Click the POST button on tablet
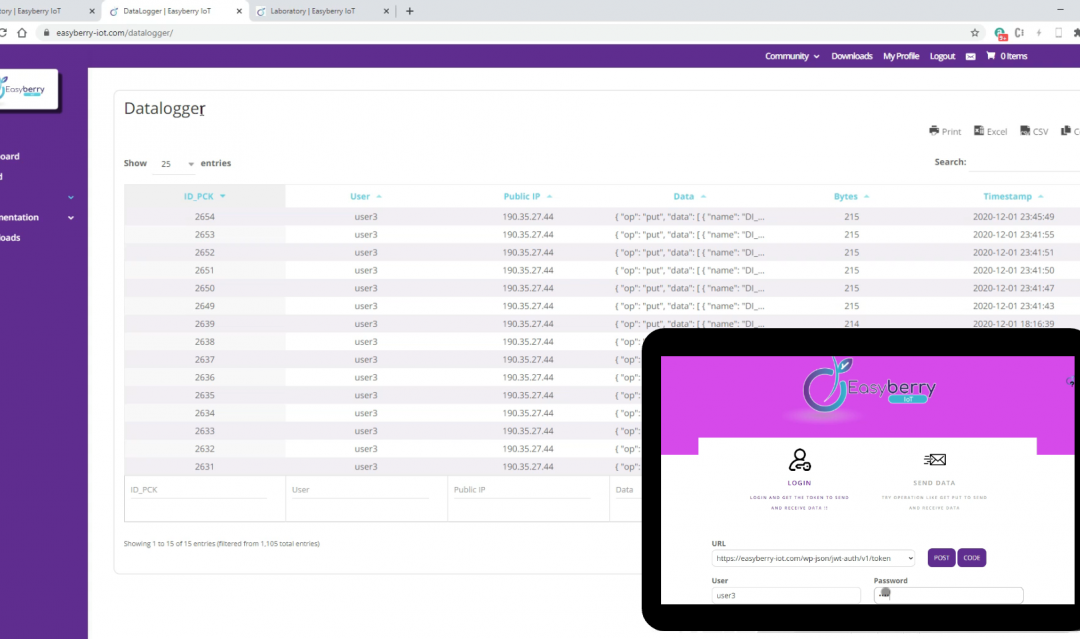Viewport: 1080px width, 639px height. (941, 558)
